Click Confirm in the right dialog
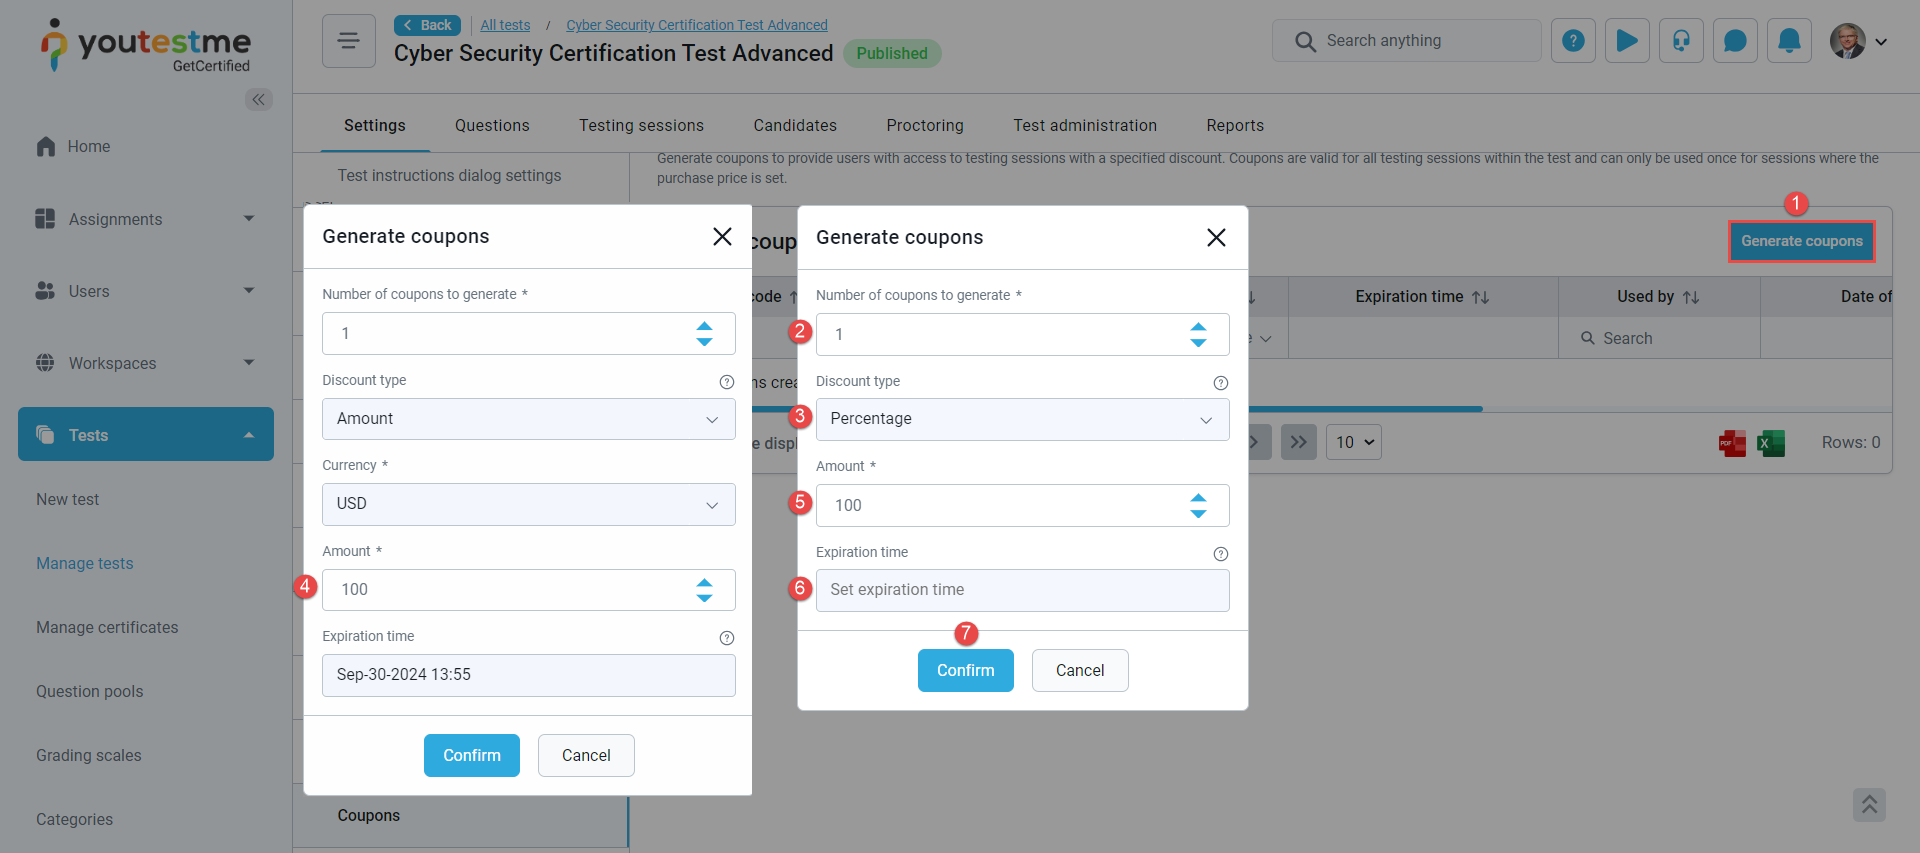Screen dimensions: 1920x853 (966, 670)
